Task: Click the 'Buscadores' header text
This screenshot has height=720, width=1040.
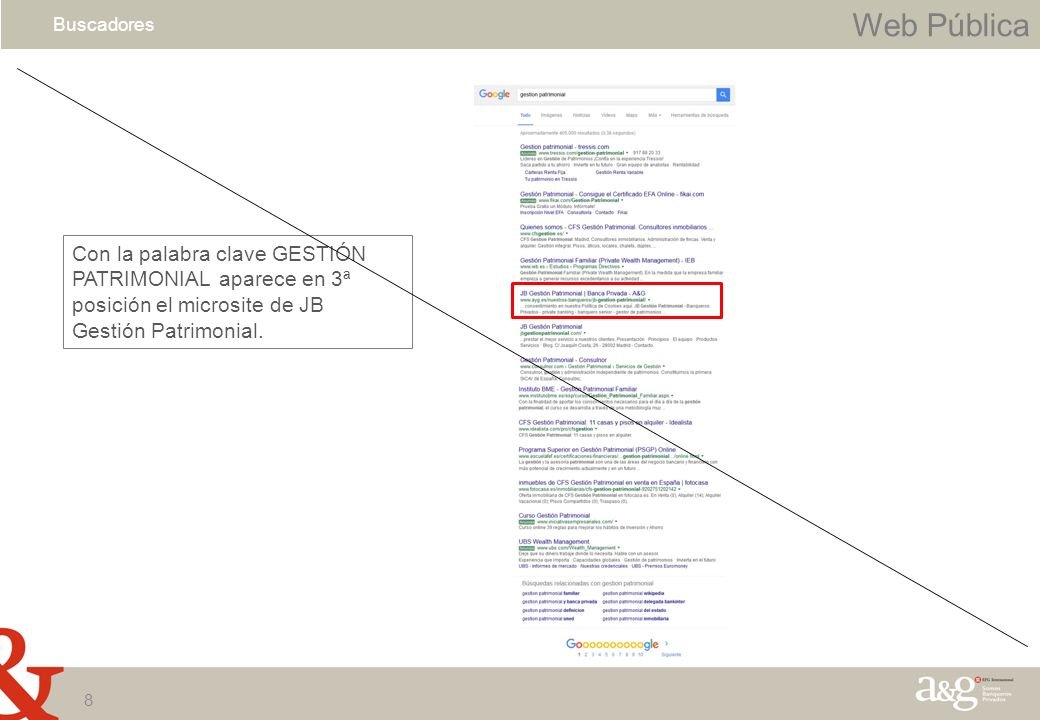Action: point(103,25)
